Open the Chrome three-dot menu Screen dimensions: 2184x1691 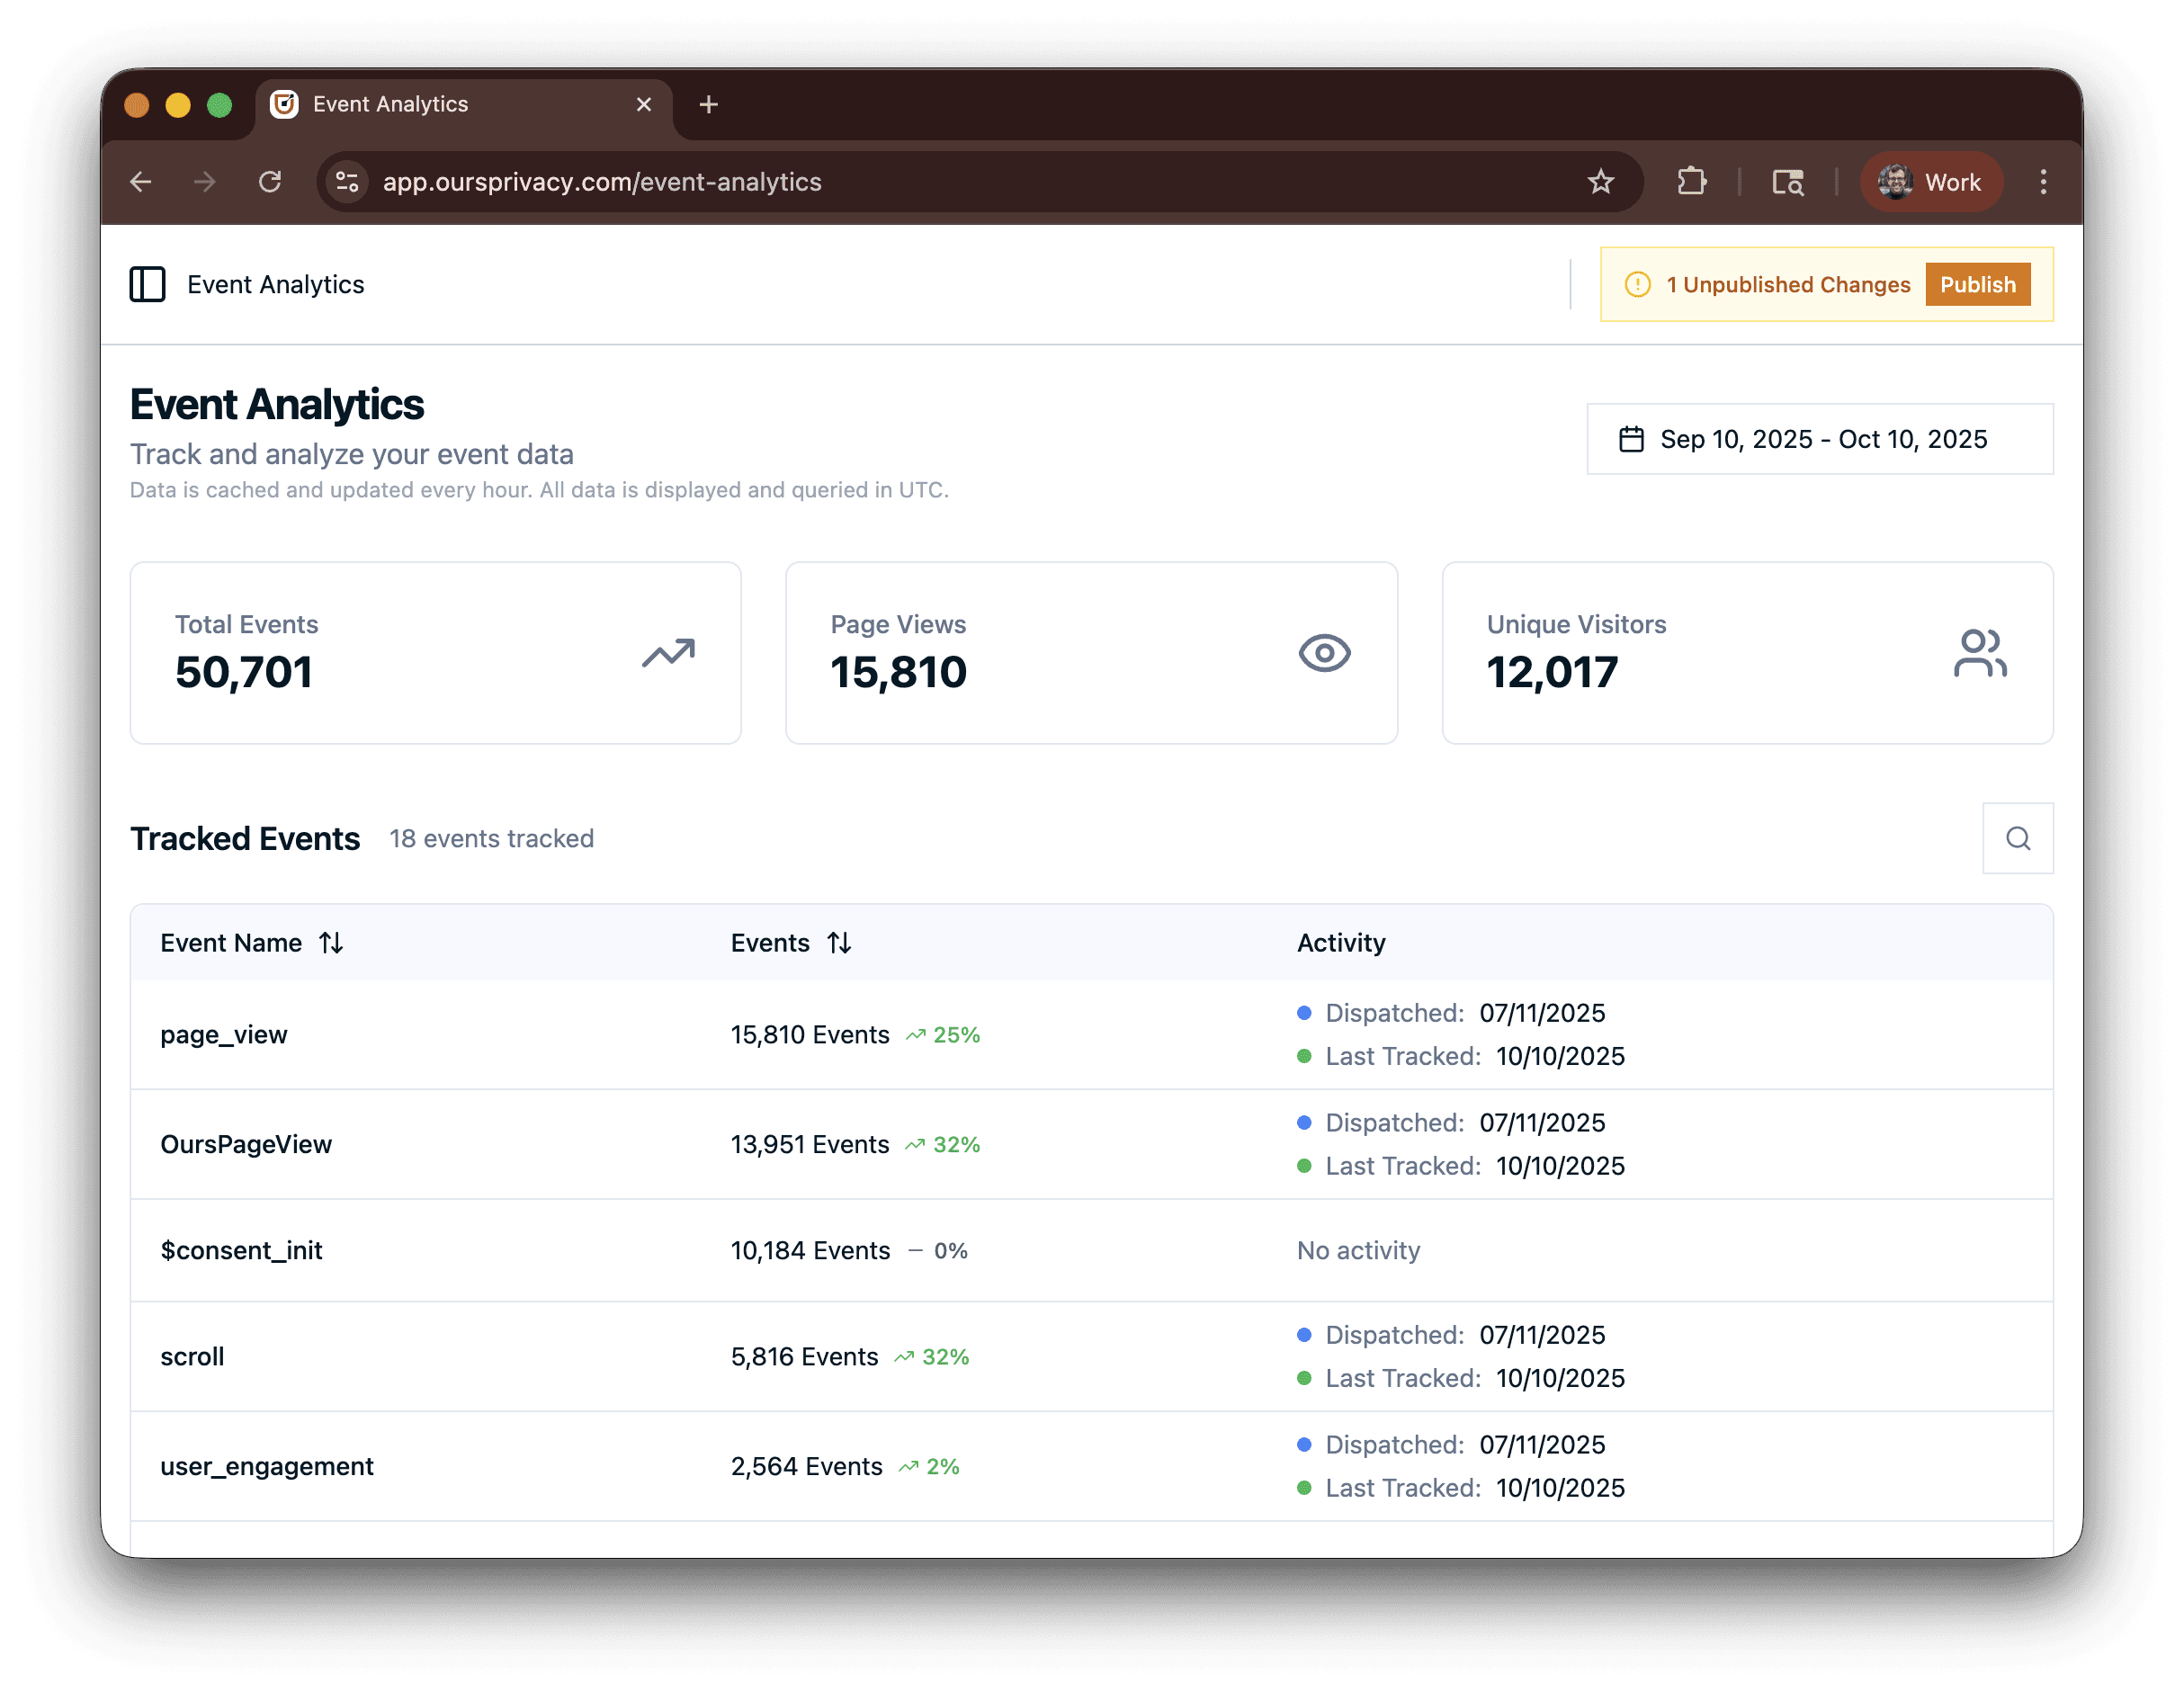(x=2043, y=182)
